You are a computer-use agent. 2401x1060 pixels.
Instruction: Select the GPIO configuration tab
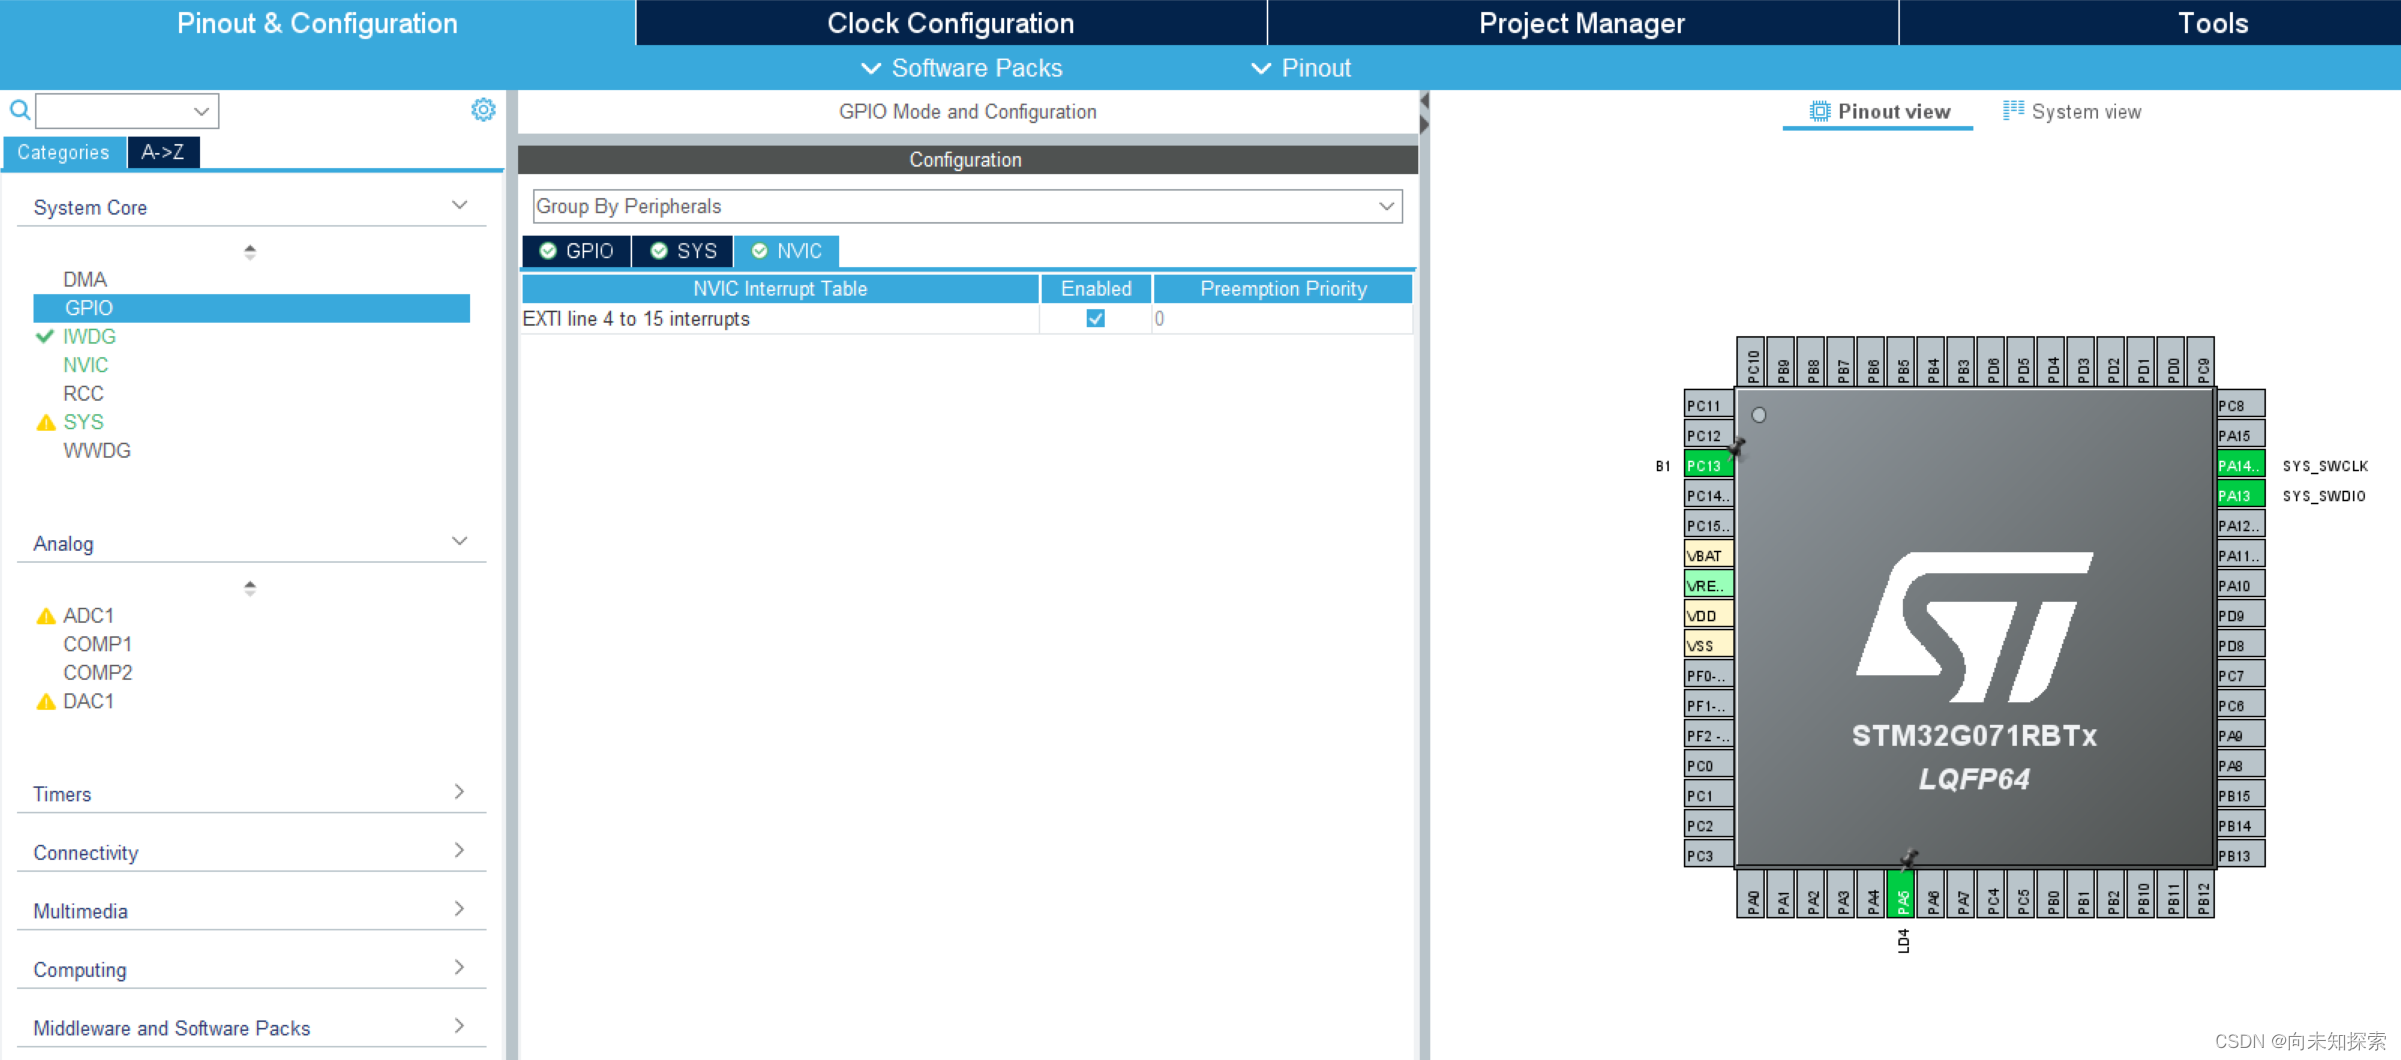(577, 251)
